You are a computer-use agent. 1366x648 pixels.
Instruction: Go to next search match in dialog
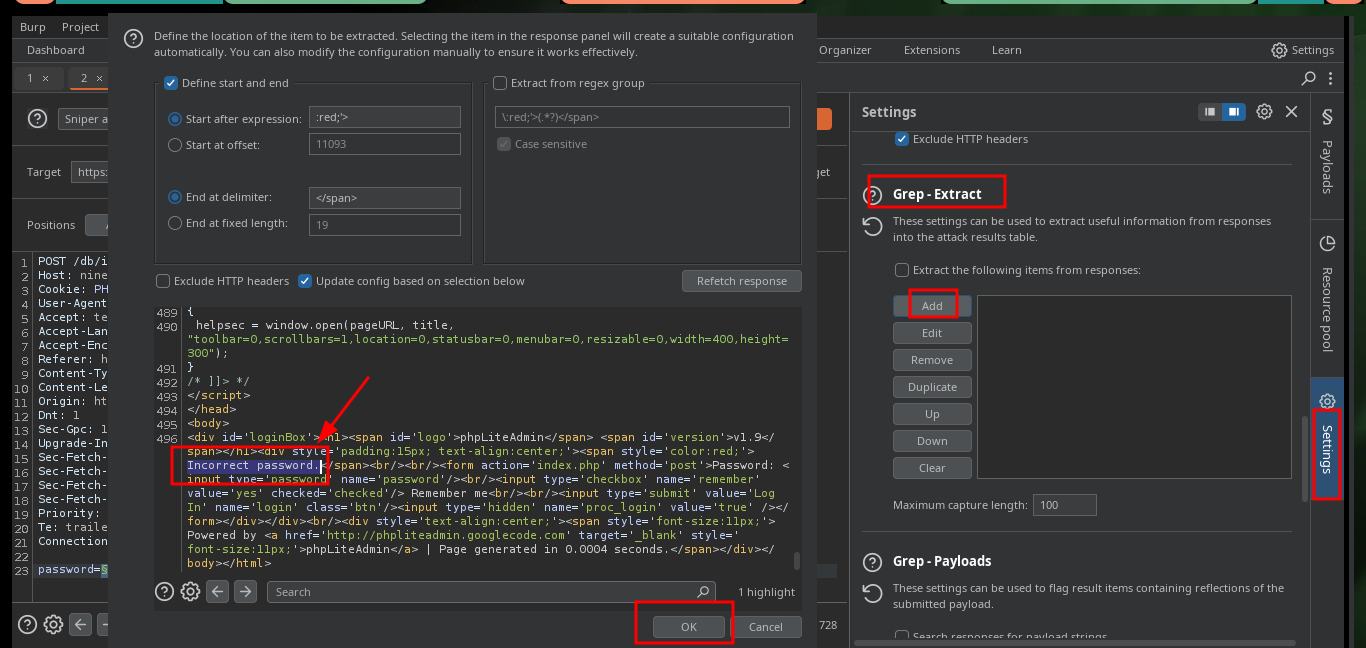pos(245,592)
